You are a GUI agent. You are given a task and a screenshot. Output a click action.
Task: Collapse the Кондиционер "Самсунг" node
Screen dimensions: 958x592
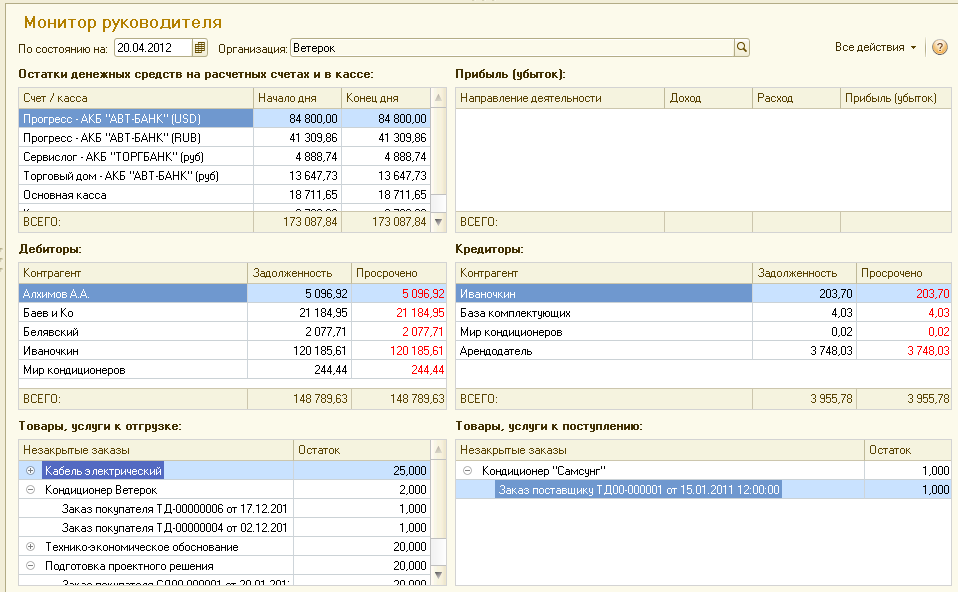pyautogui.click(x=467, y=470)
